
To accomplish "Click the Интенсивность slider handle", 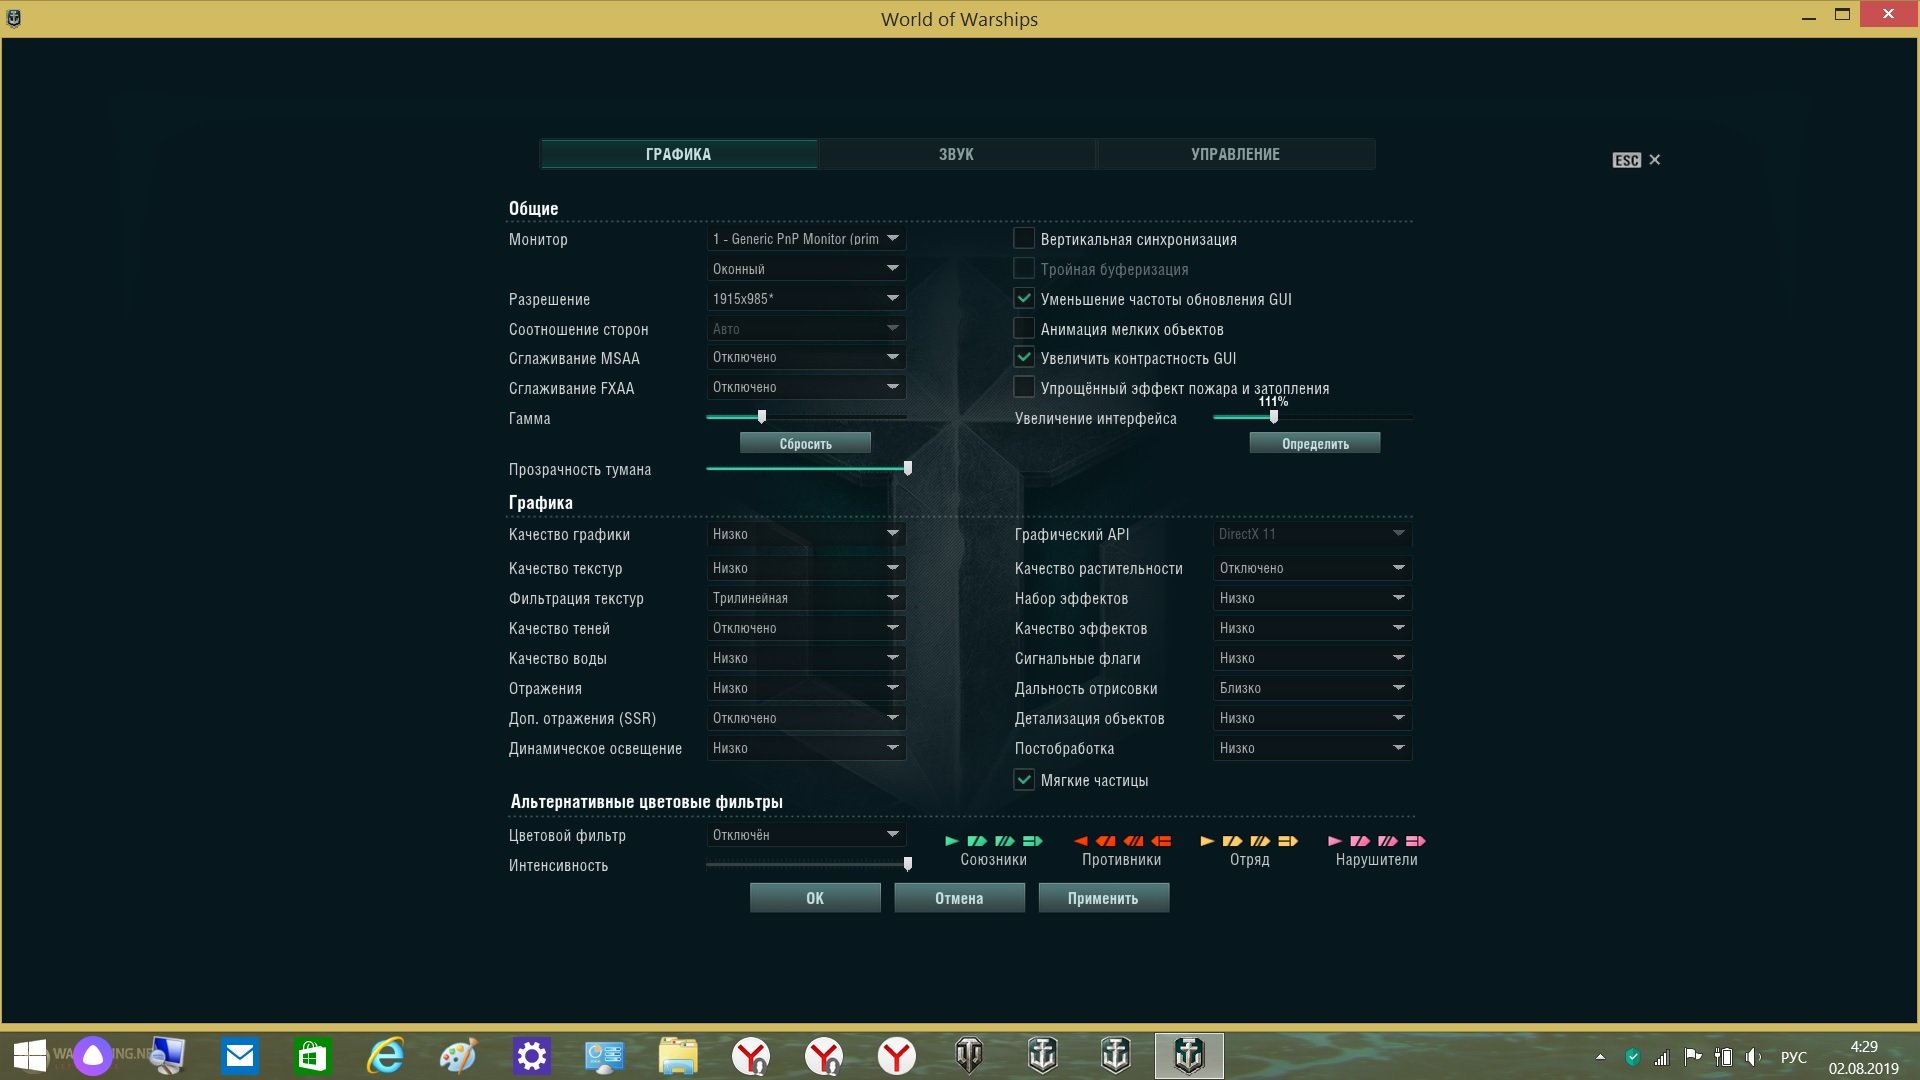I will click(908, 864).
